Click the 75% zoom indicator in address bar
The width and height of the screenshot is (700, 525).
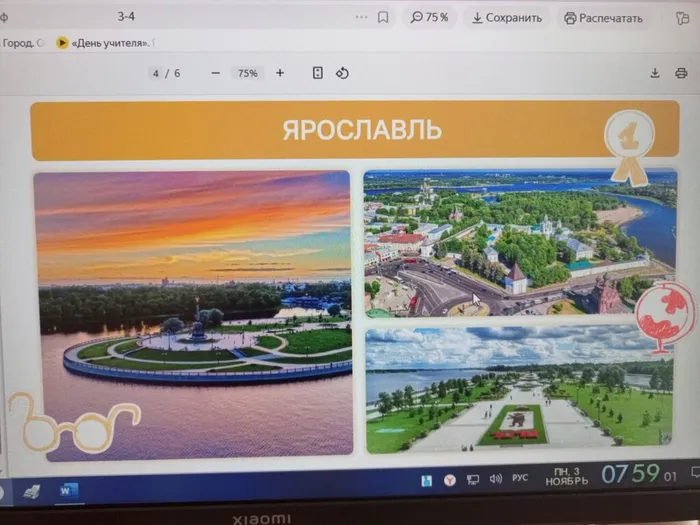click(x=430, y=17)
